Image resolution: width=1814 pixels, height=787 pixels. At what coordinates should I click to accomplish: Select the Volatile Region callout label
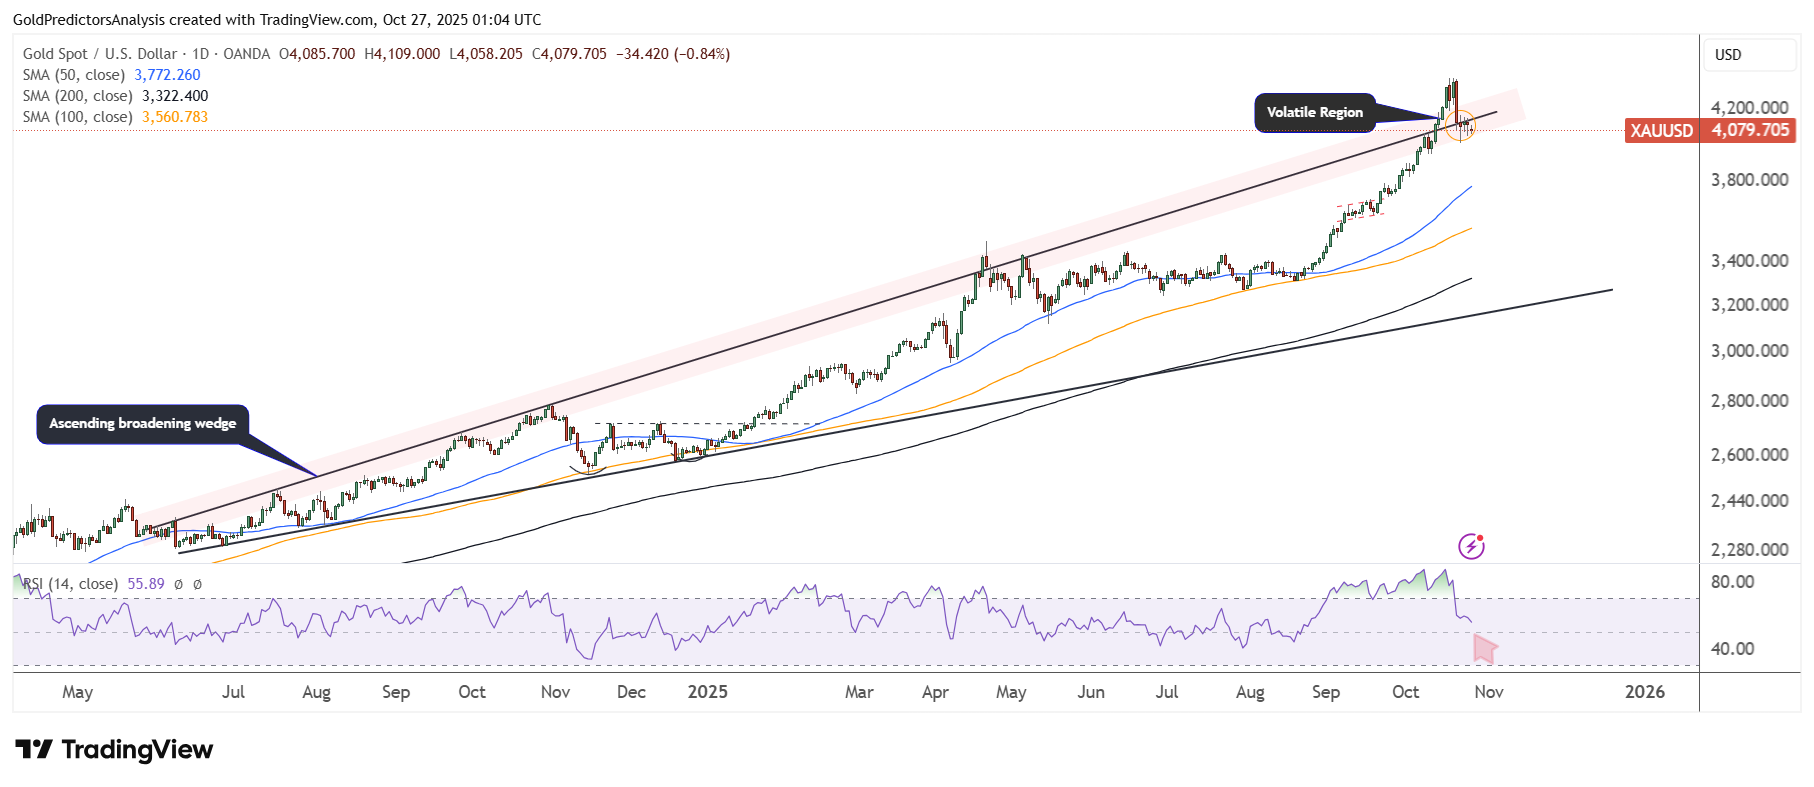click(x=1314, y=112)
